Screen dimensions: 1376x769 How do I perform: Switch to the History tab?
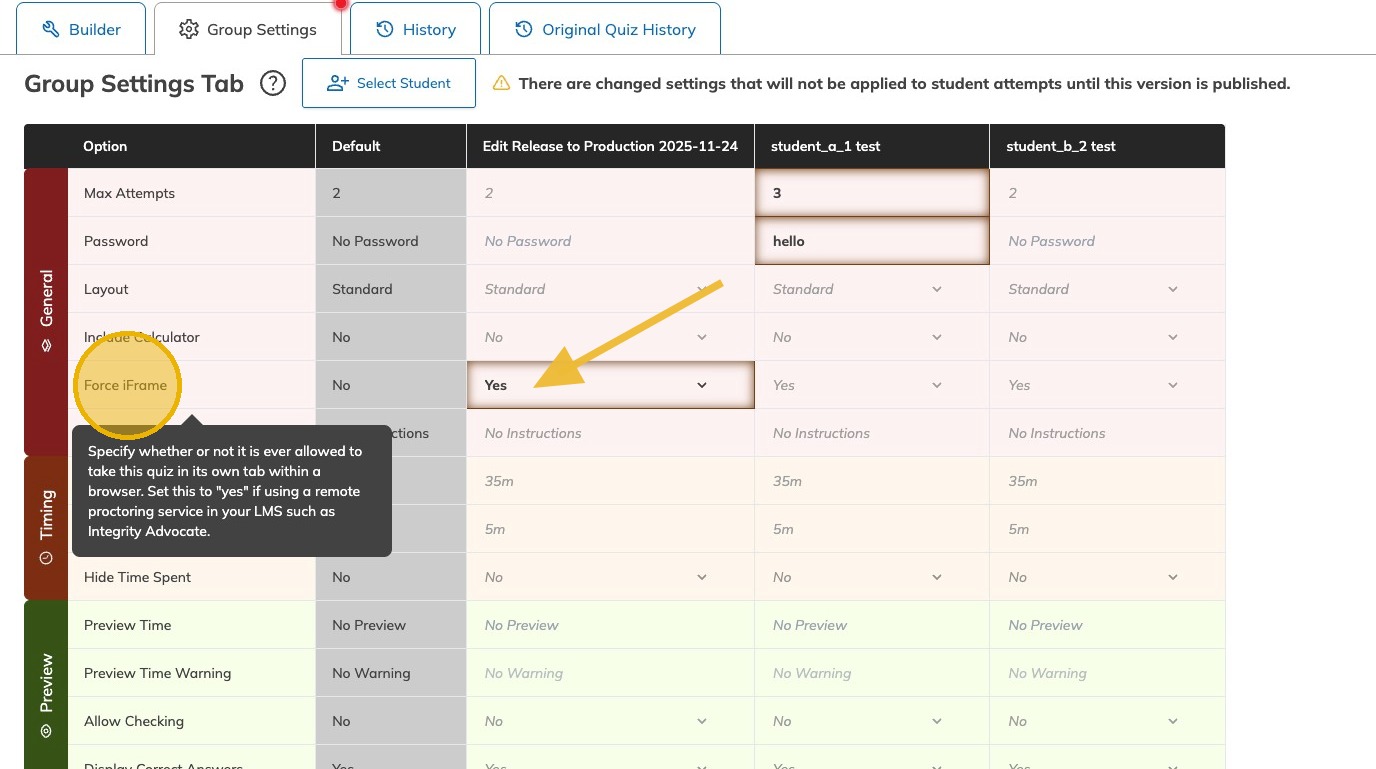click(415, 29)
